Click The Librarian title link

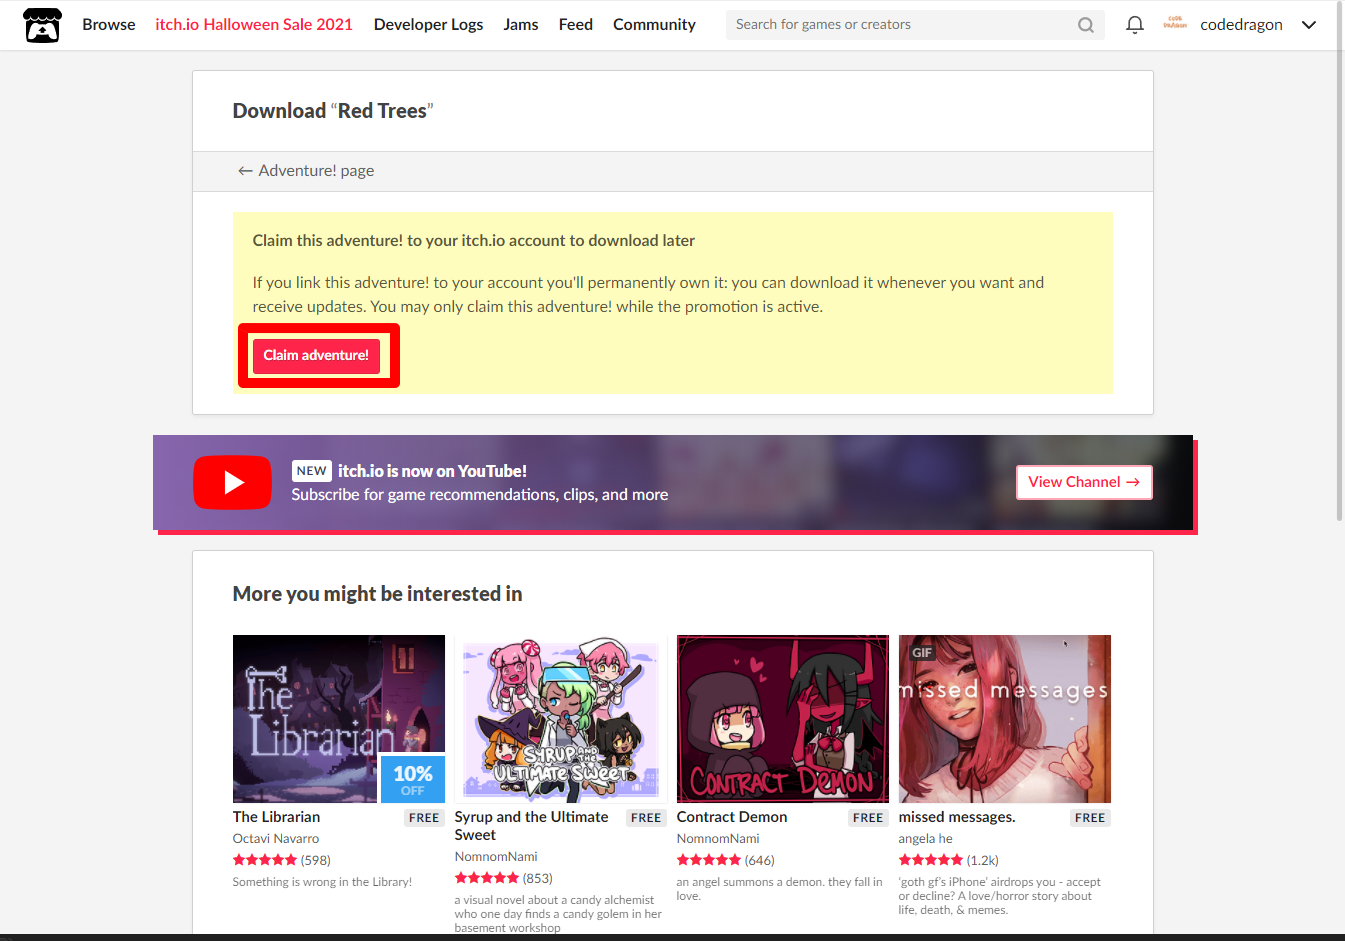tap(277, 817)
